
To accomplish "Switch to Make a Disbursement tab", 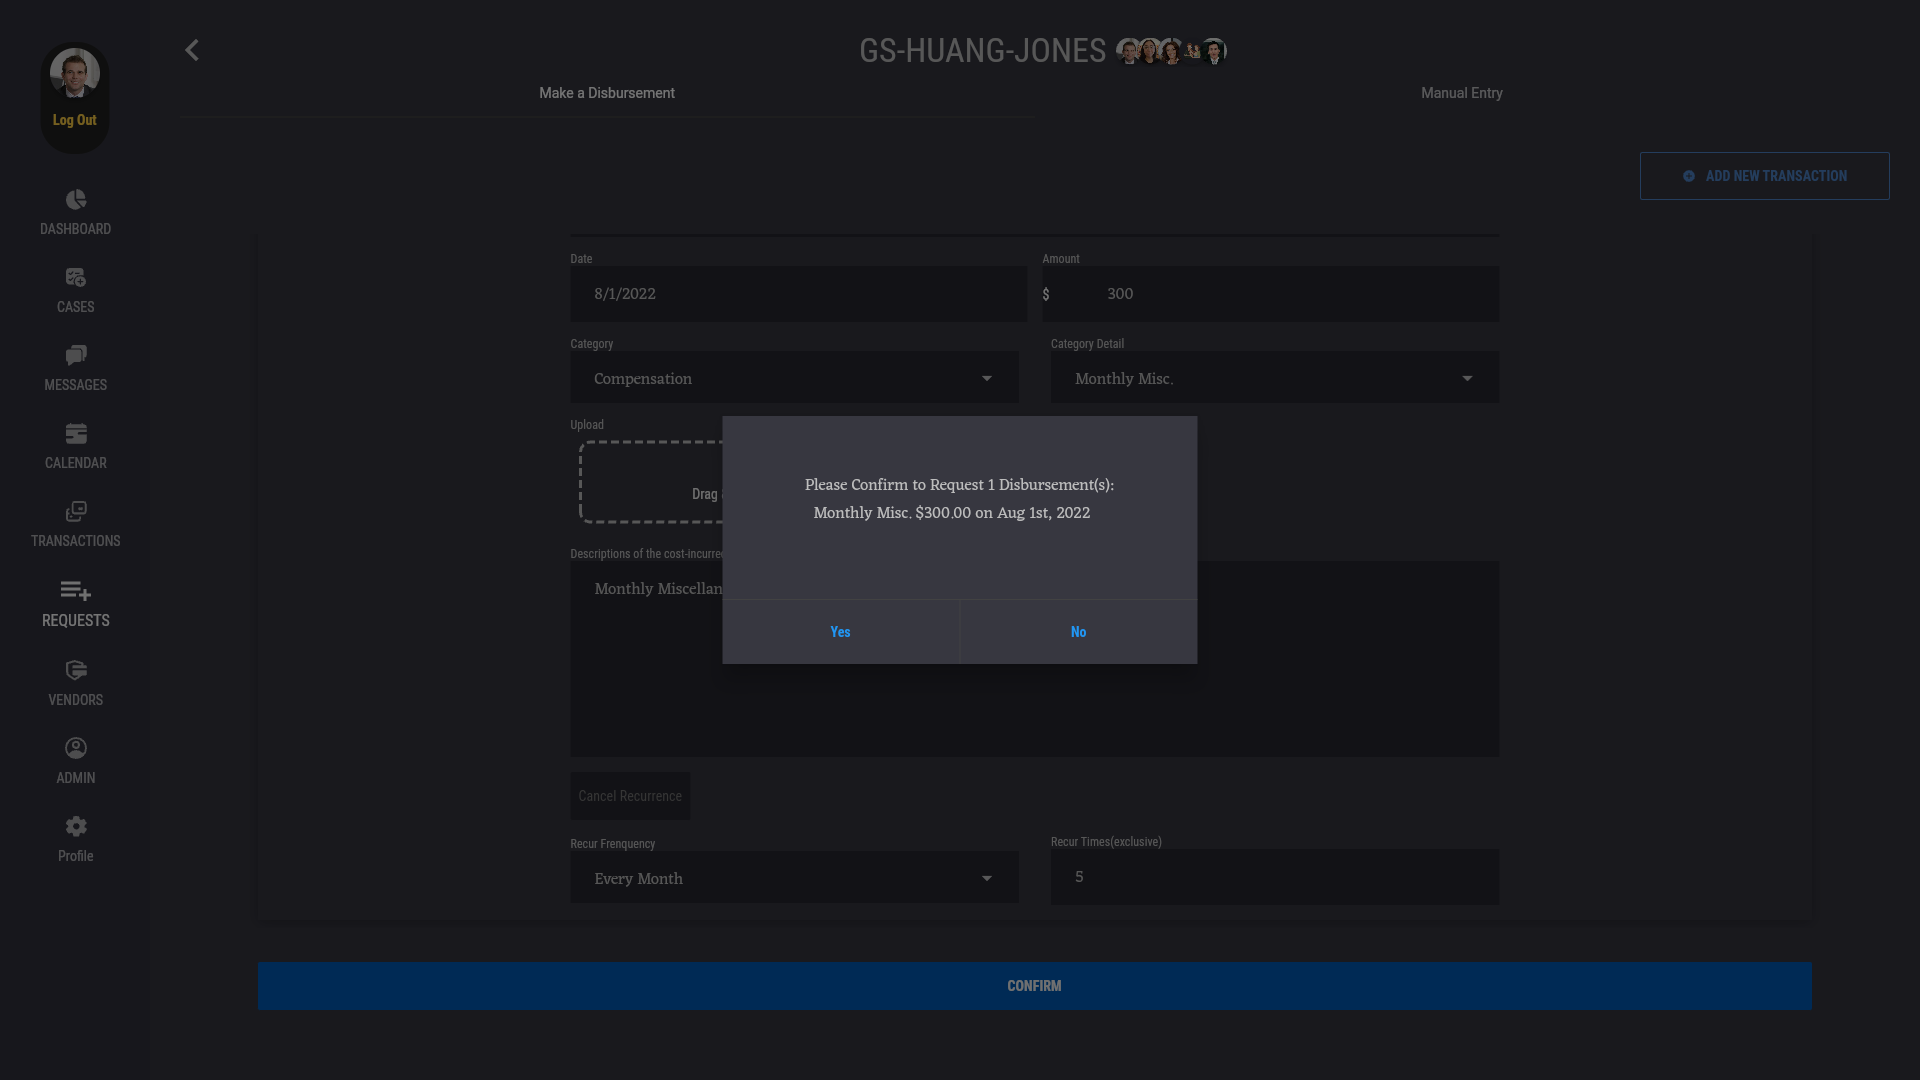I will pos(606,93).
